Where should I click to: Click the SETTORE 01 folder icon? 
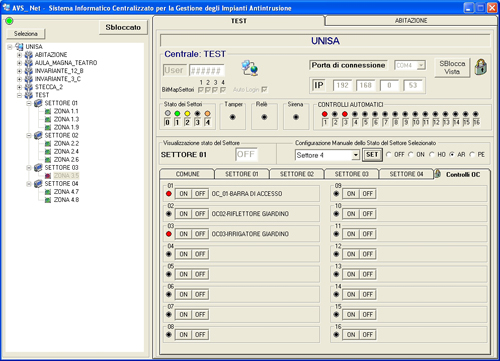[38, 103]
